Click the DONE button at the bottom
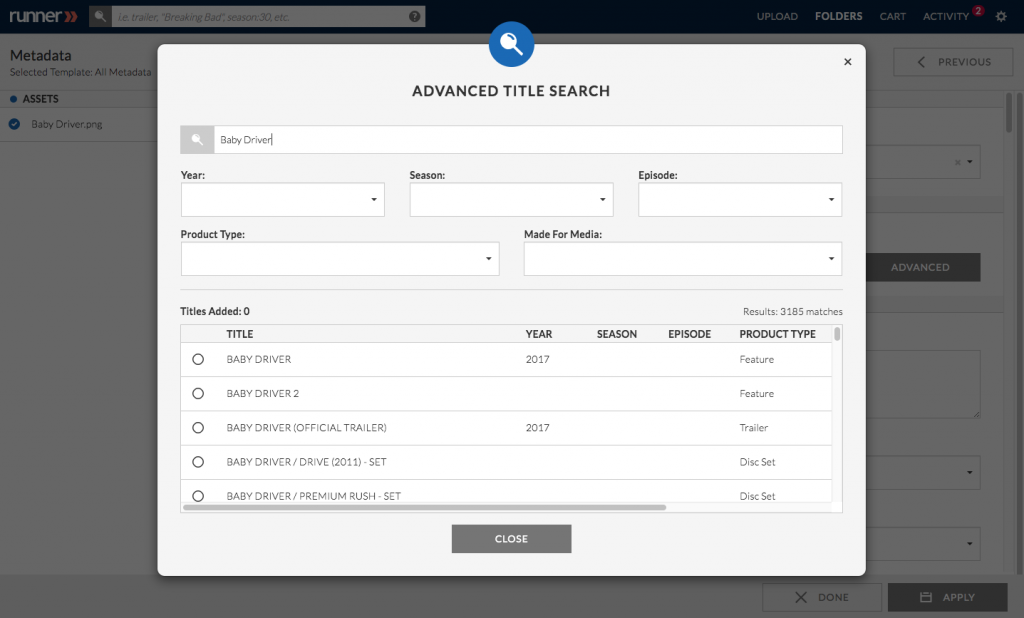 pyautogui.click(x=822, y=597)
